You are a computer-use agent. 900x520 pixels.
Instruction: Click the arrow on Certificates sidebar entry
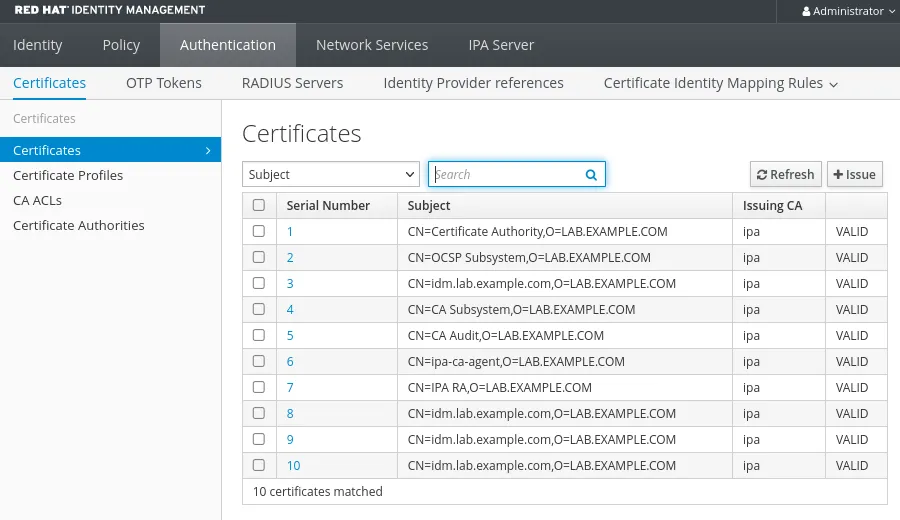[208, 150]
